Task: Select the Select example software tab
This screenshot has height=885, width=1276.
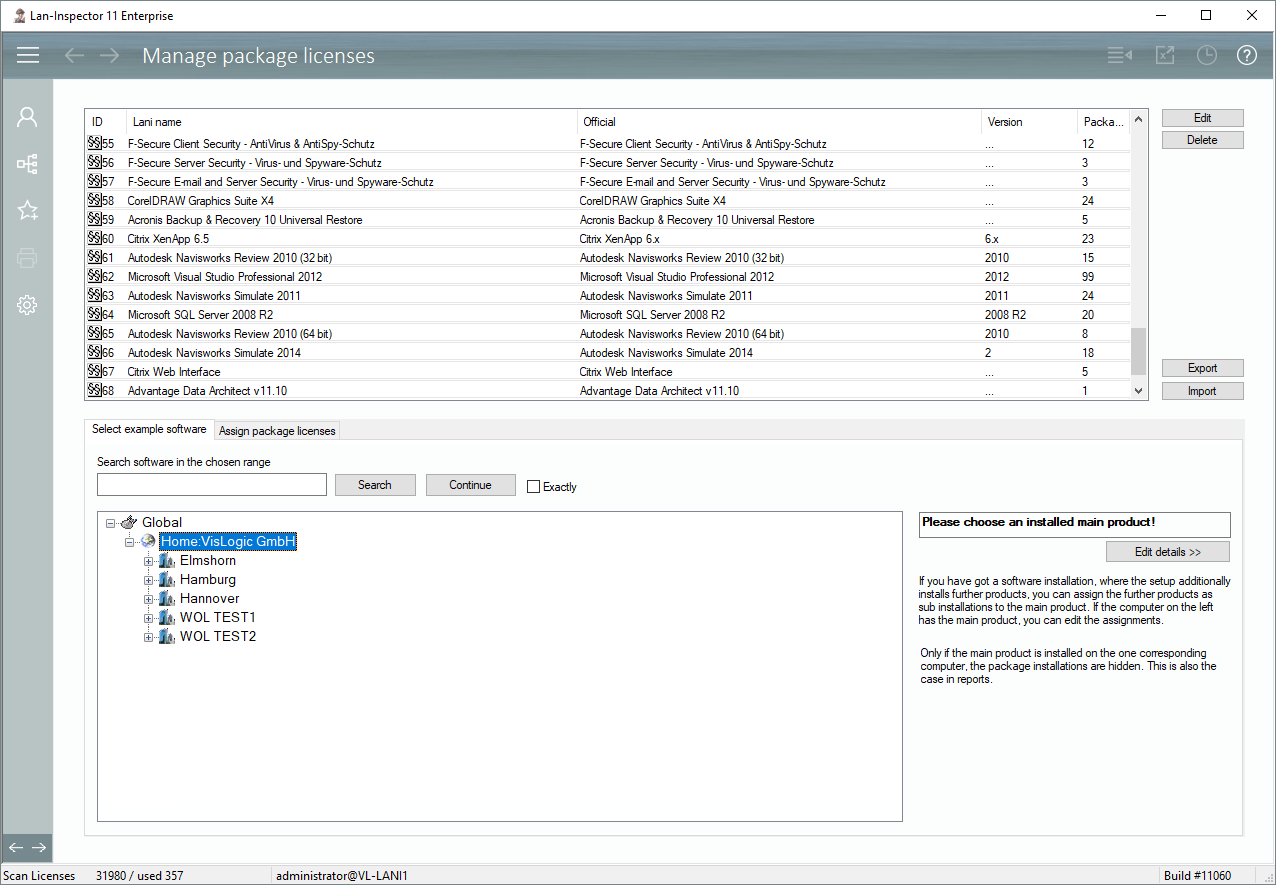Action: (149, 429)
